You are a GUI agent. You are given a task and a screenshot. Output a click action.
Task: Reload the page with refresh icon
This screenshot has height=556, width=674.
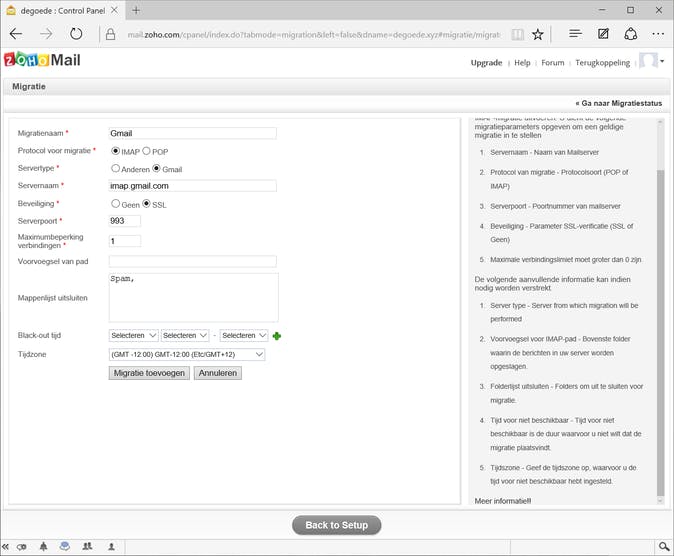[76, 34]
